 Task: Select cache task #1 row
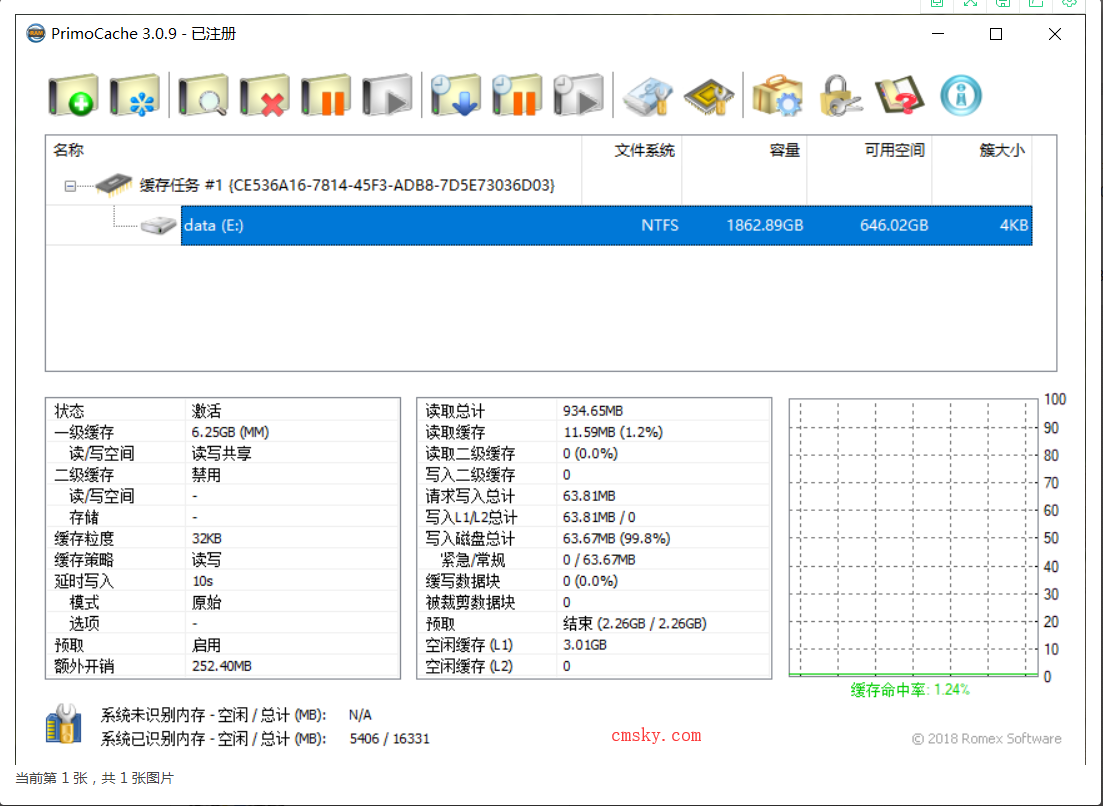[347, 185]
